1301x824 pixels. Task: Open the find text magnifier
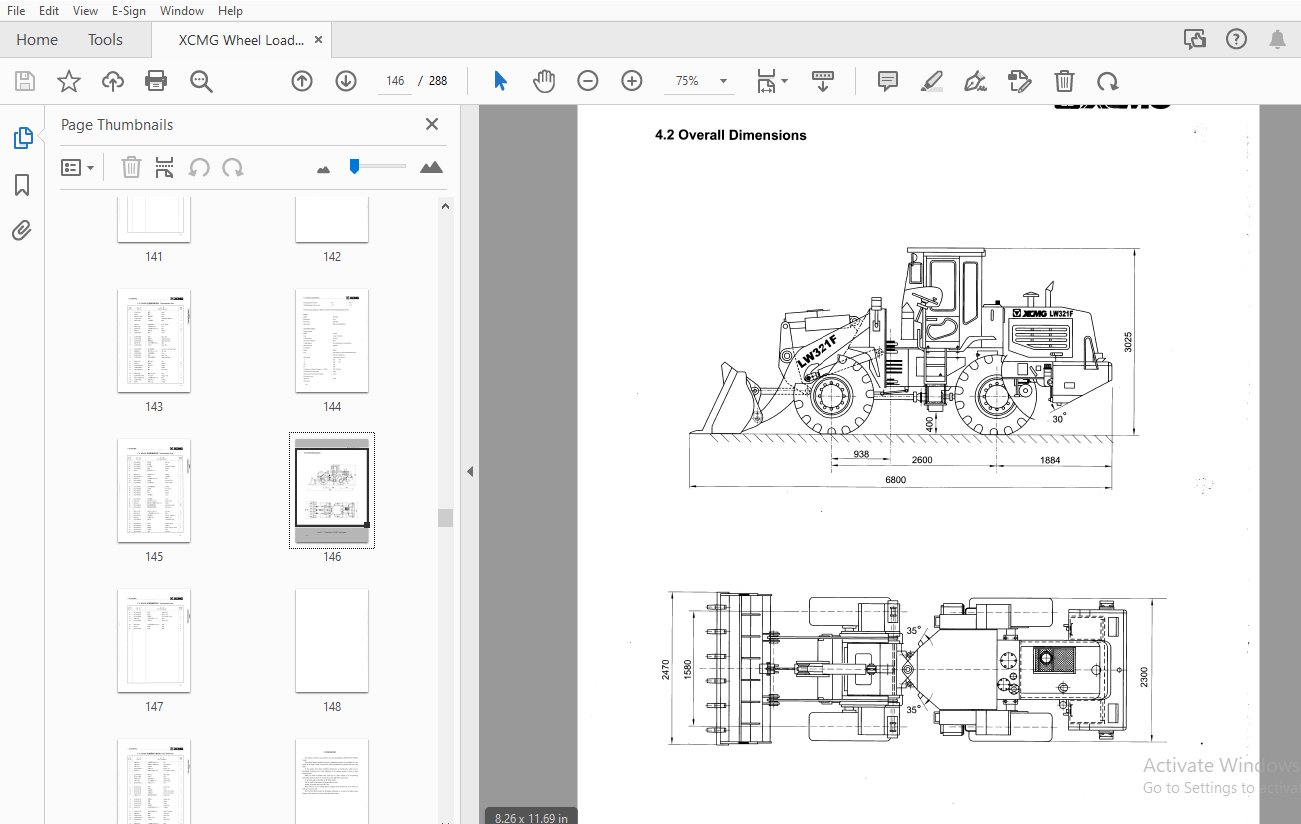pyautogui.click(x=201, y=81)
